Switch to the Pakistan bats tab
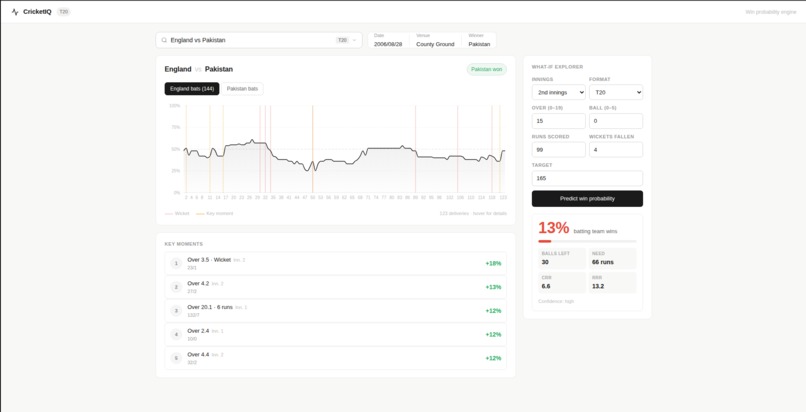The width and height of the screenshot is (806, 412). [x=242, y=89]
